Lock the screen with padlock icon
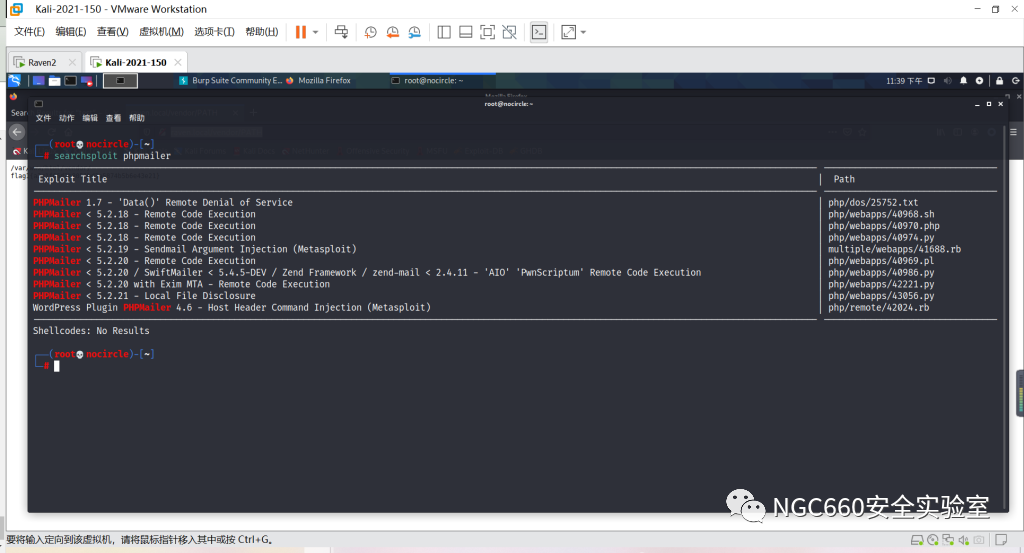This screenshot has height=553, width=1024. click(x=999, y=81)
